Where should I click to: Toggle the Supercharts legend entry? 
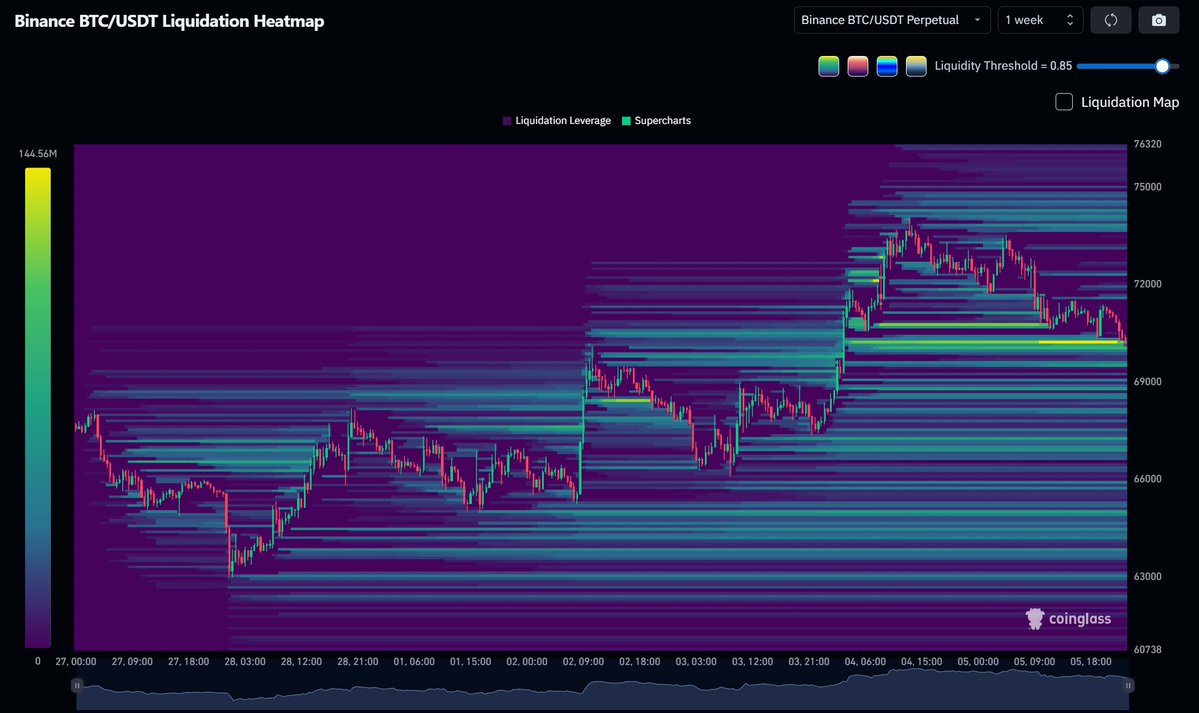click(x=657, y=120)
